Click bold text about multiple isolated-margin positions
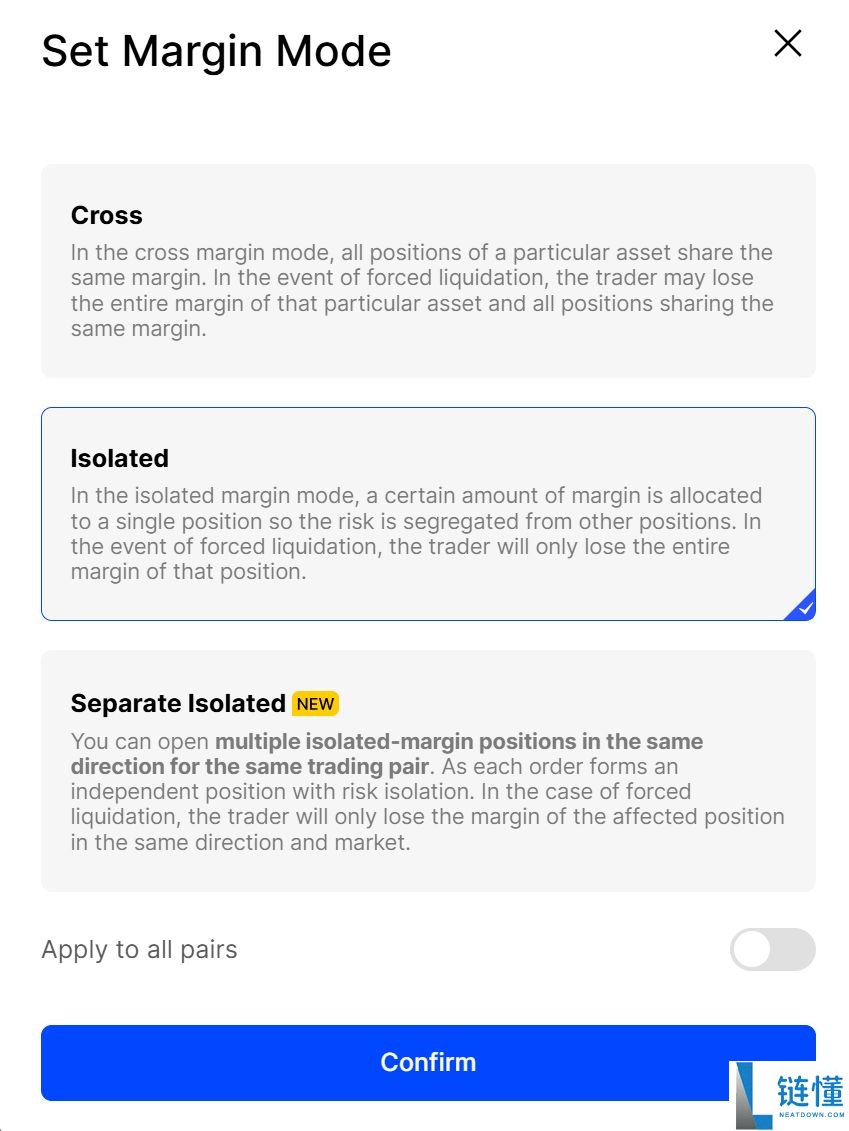 click(387, 753)
